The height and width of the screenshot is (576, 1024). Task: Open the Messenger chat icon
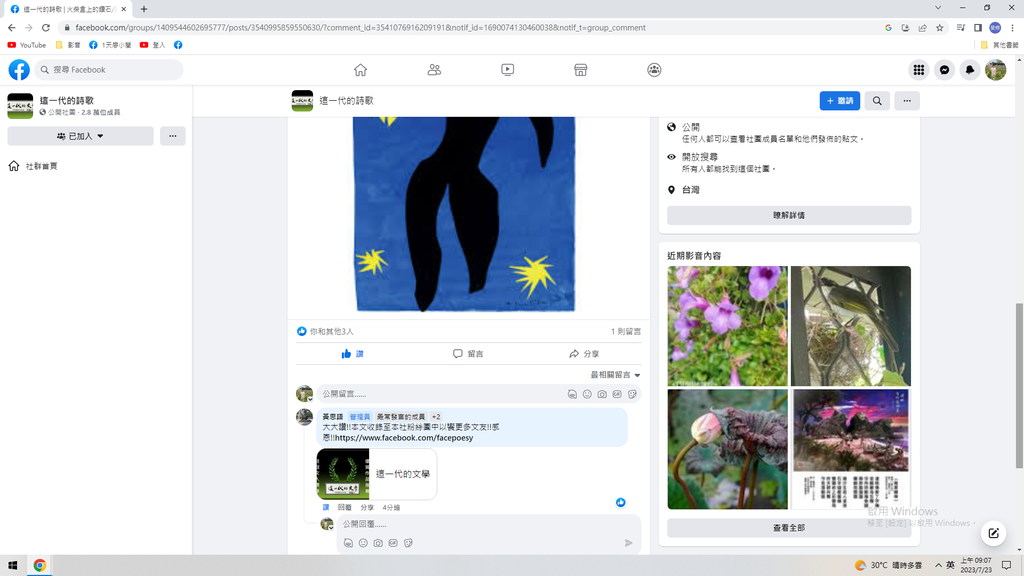click(x=944, y=70)
